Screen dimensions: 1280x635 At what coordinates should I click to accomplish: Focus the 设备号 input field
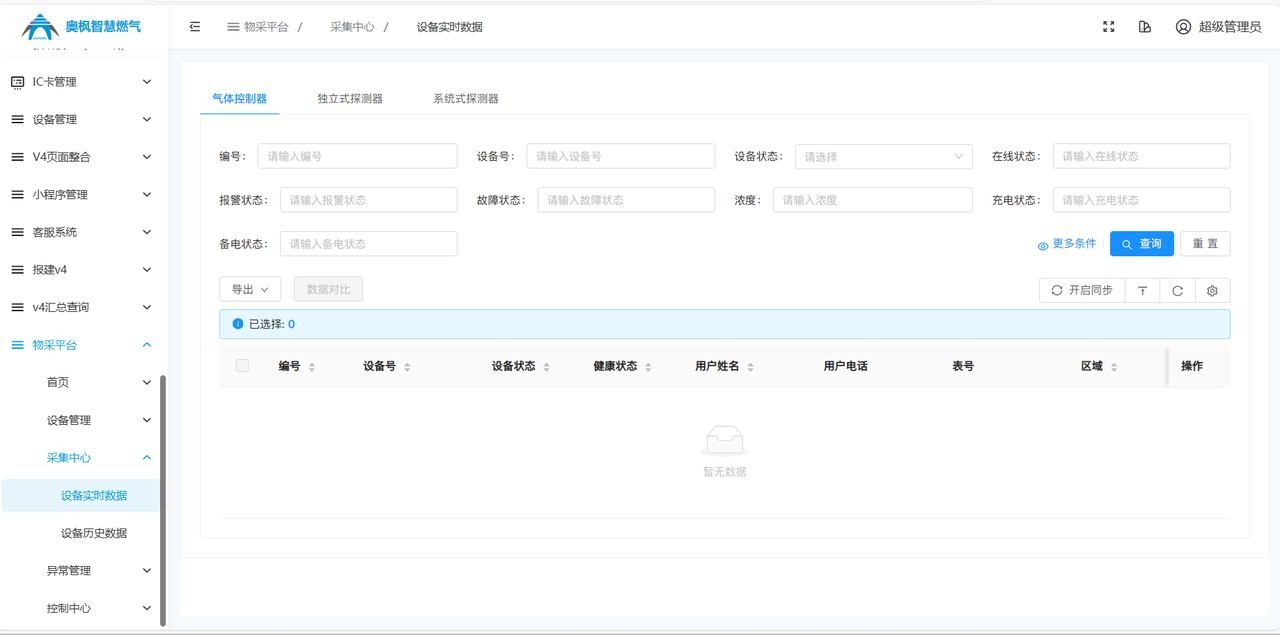(x=621, y=156)
